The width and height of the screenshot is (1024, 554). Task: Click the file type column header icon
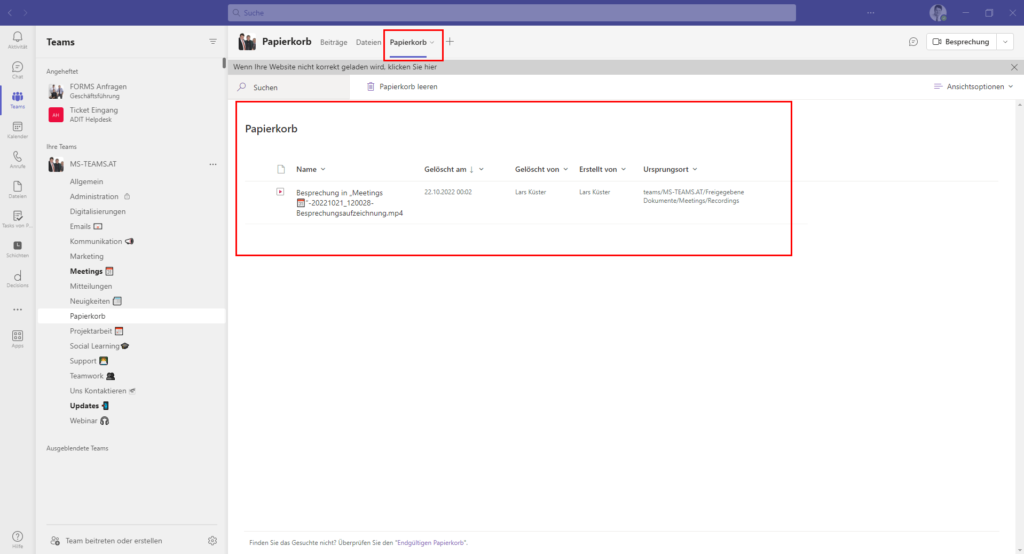point(281,169)
